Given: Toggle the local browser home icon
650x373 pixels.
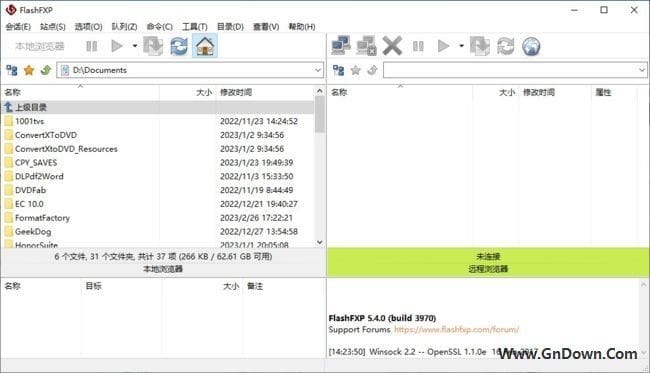Looking at the screenshot, I should tap(205, 46).
